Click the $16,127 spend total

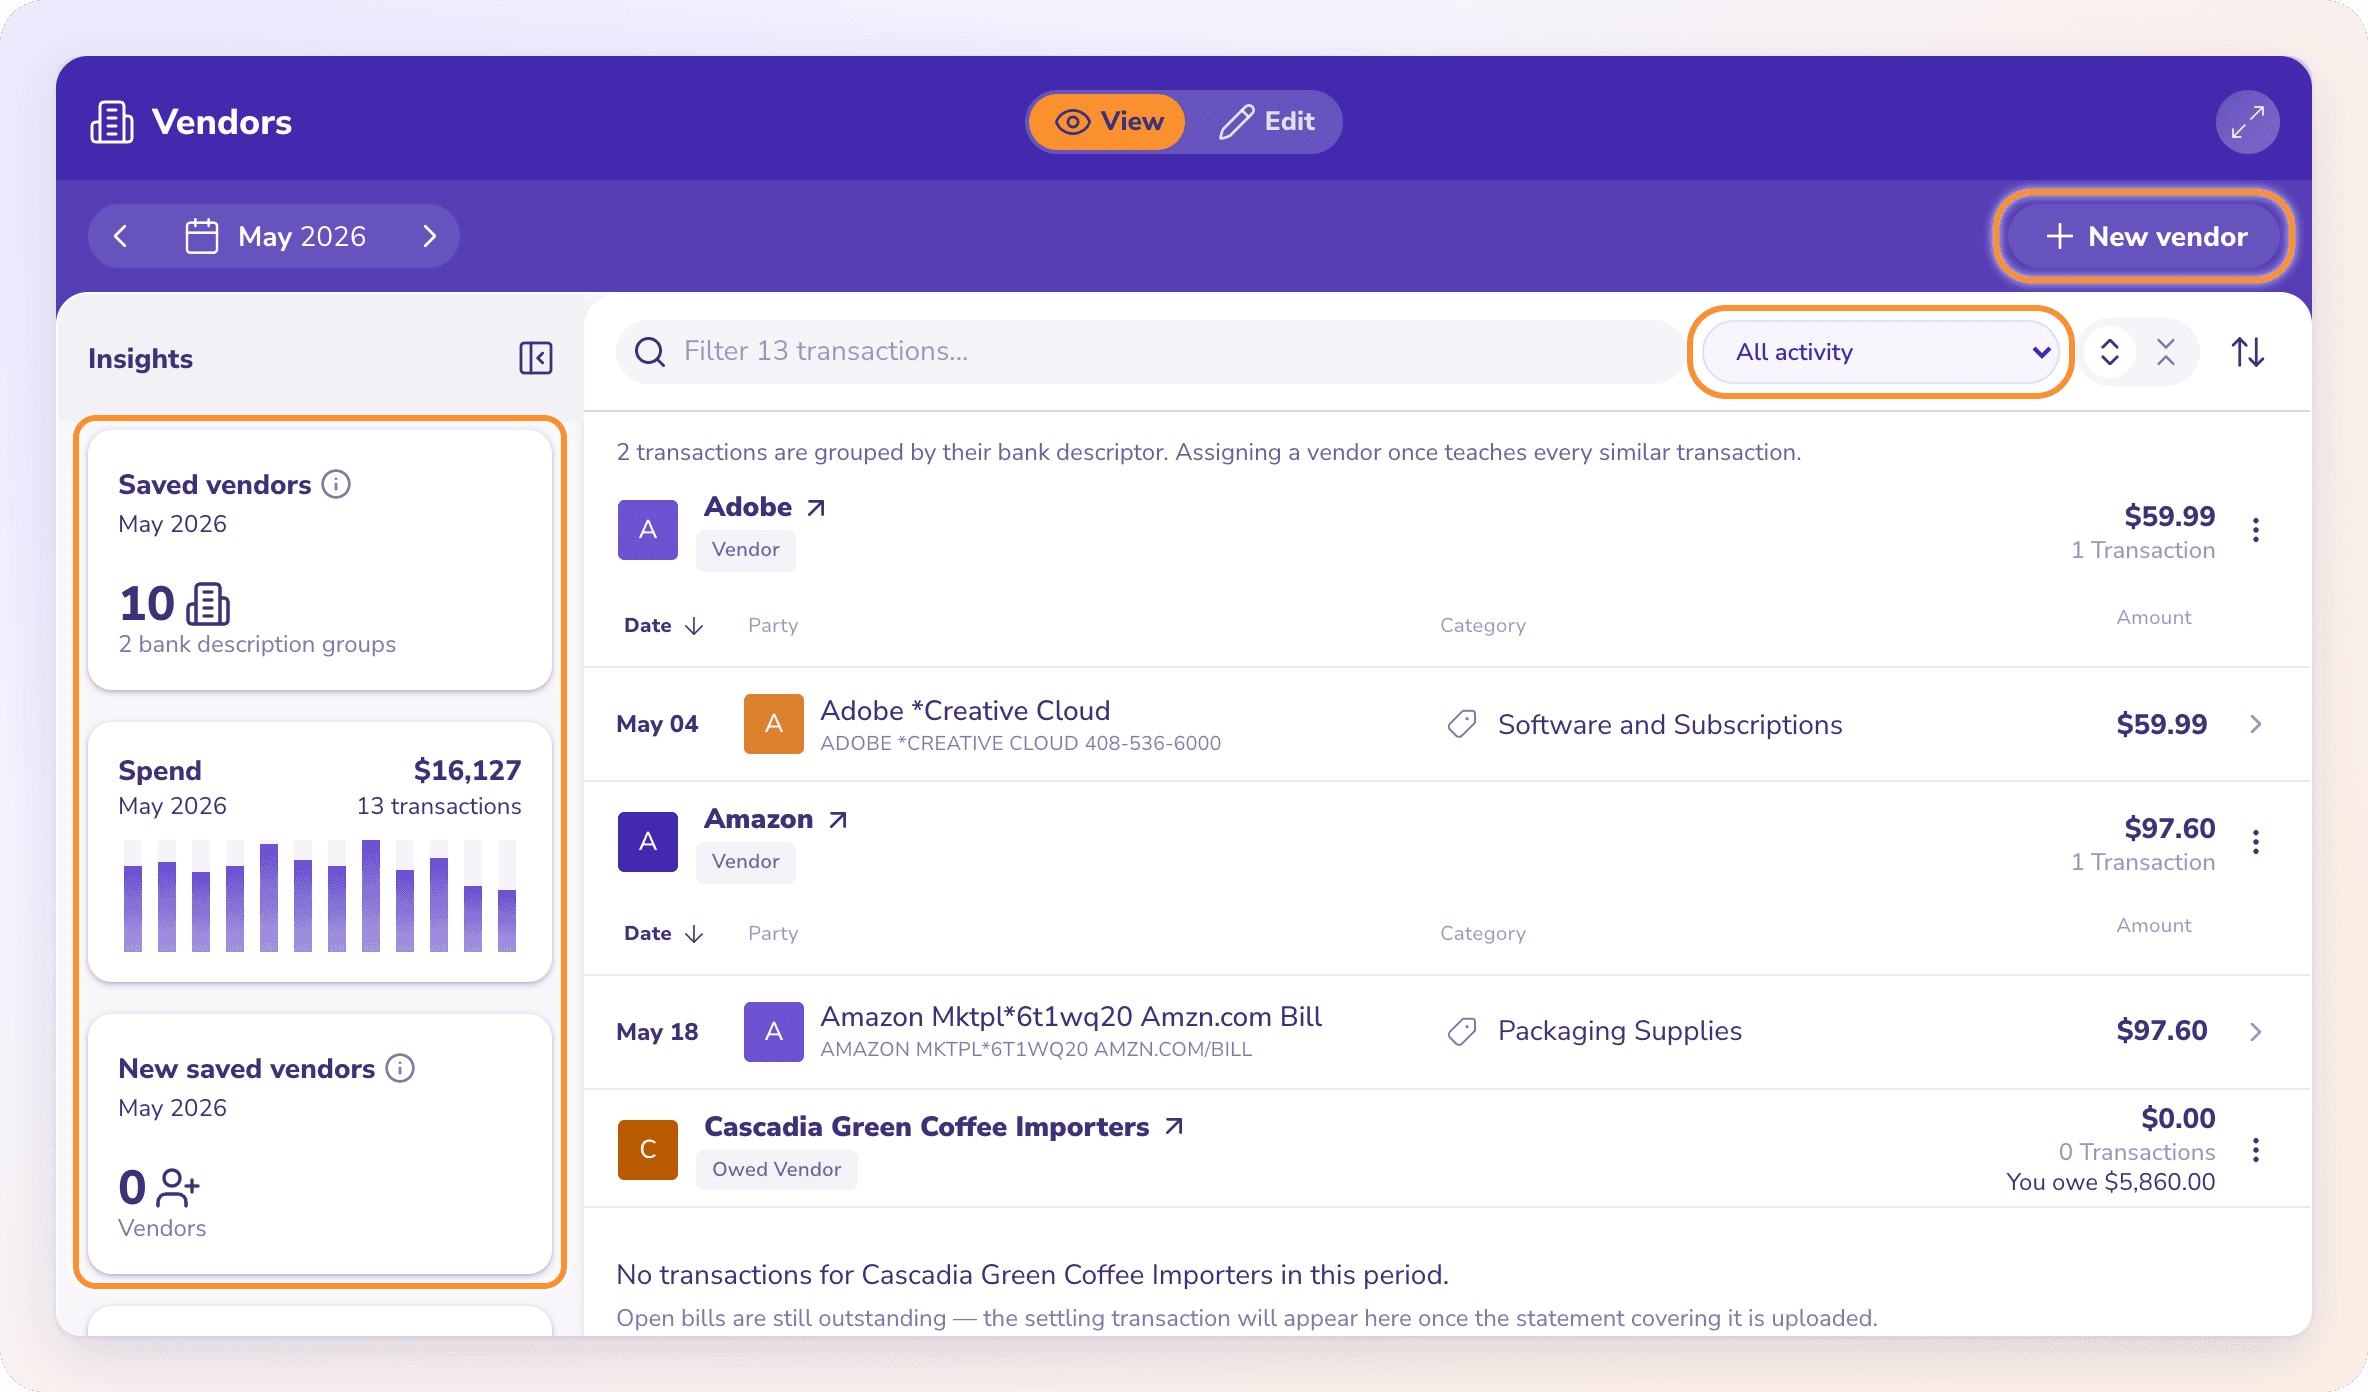[467, 770]
